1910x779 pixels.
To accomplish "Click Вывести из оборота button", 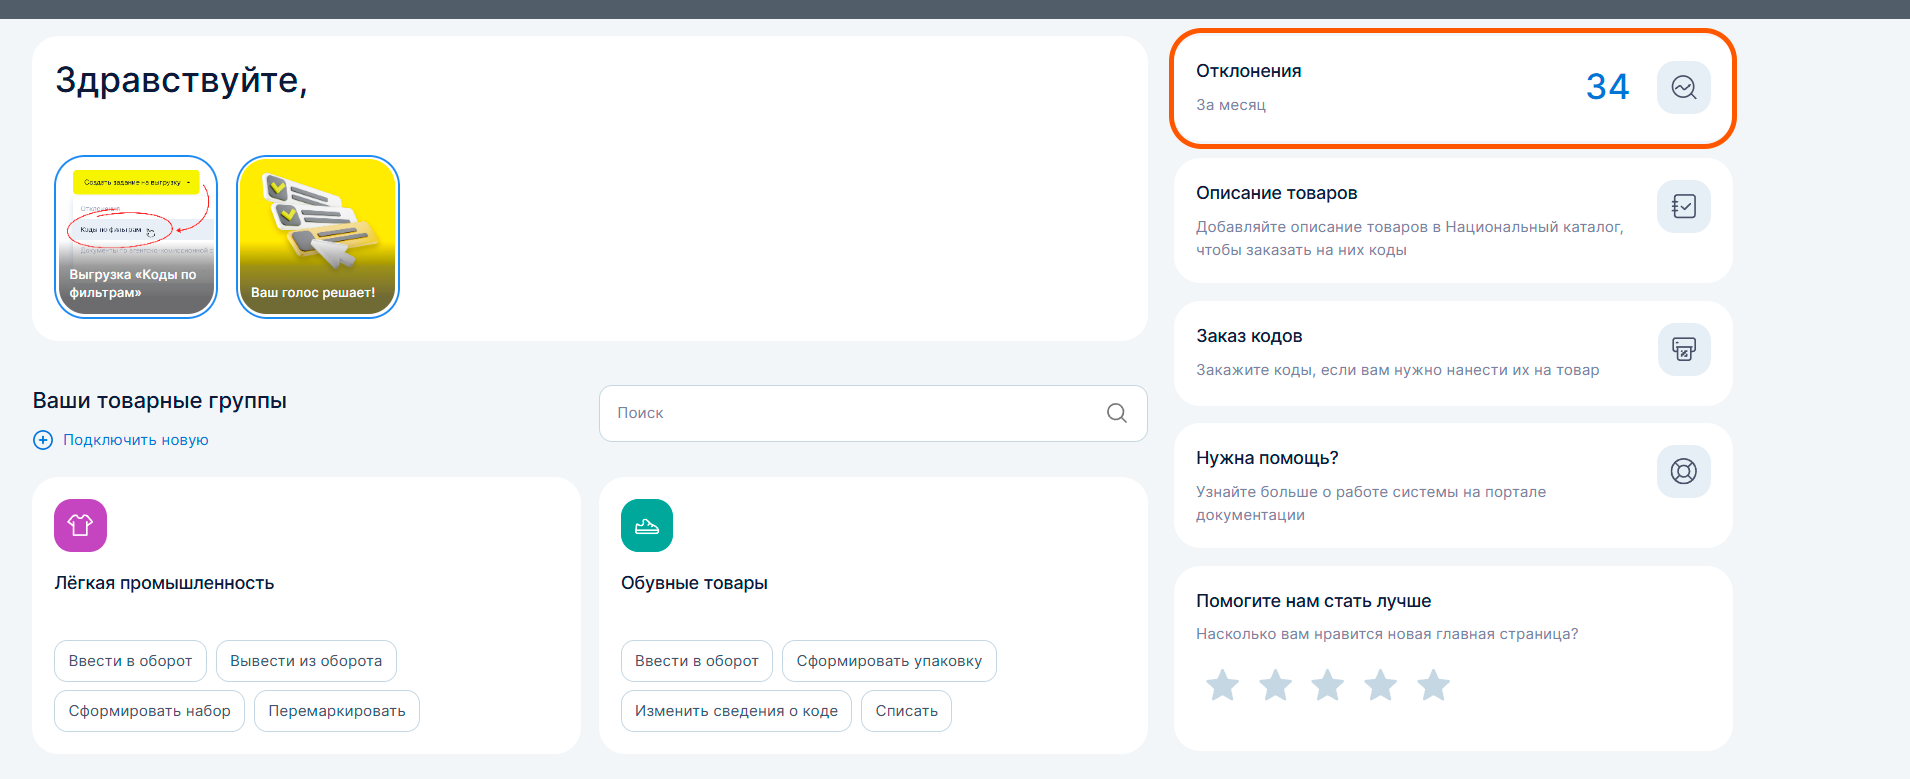I will pos(306,661).
